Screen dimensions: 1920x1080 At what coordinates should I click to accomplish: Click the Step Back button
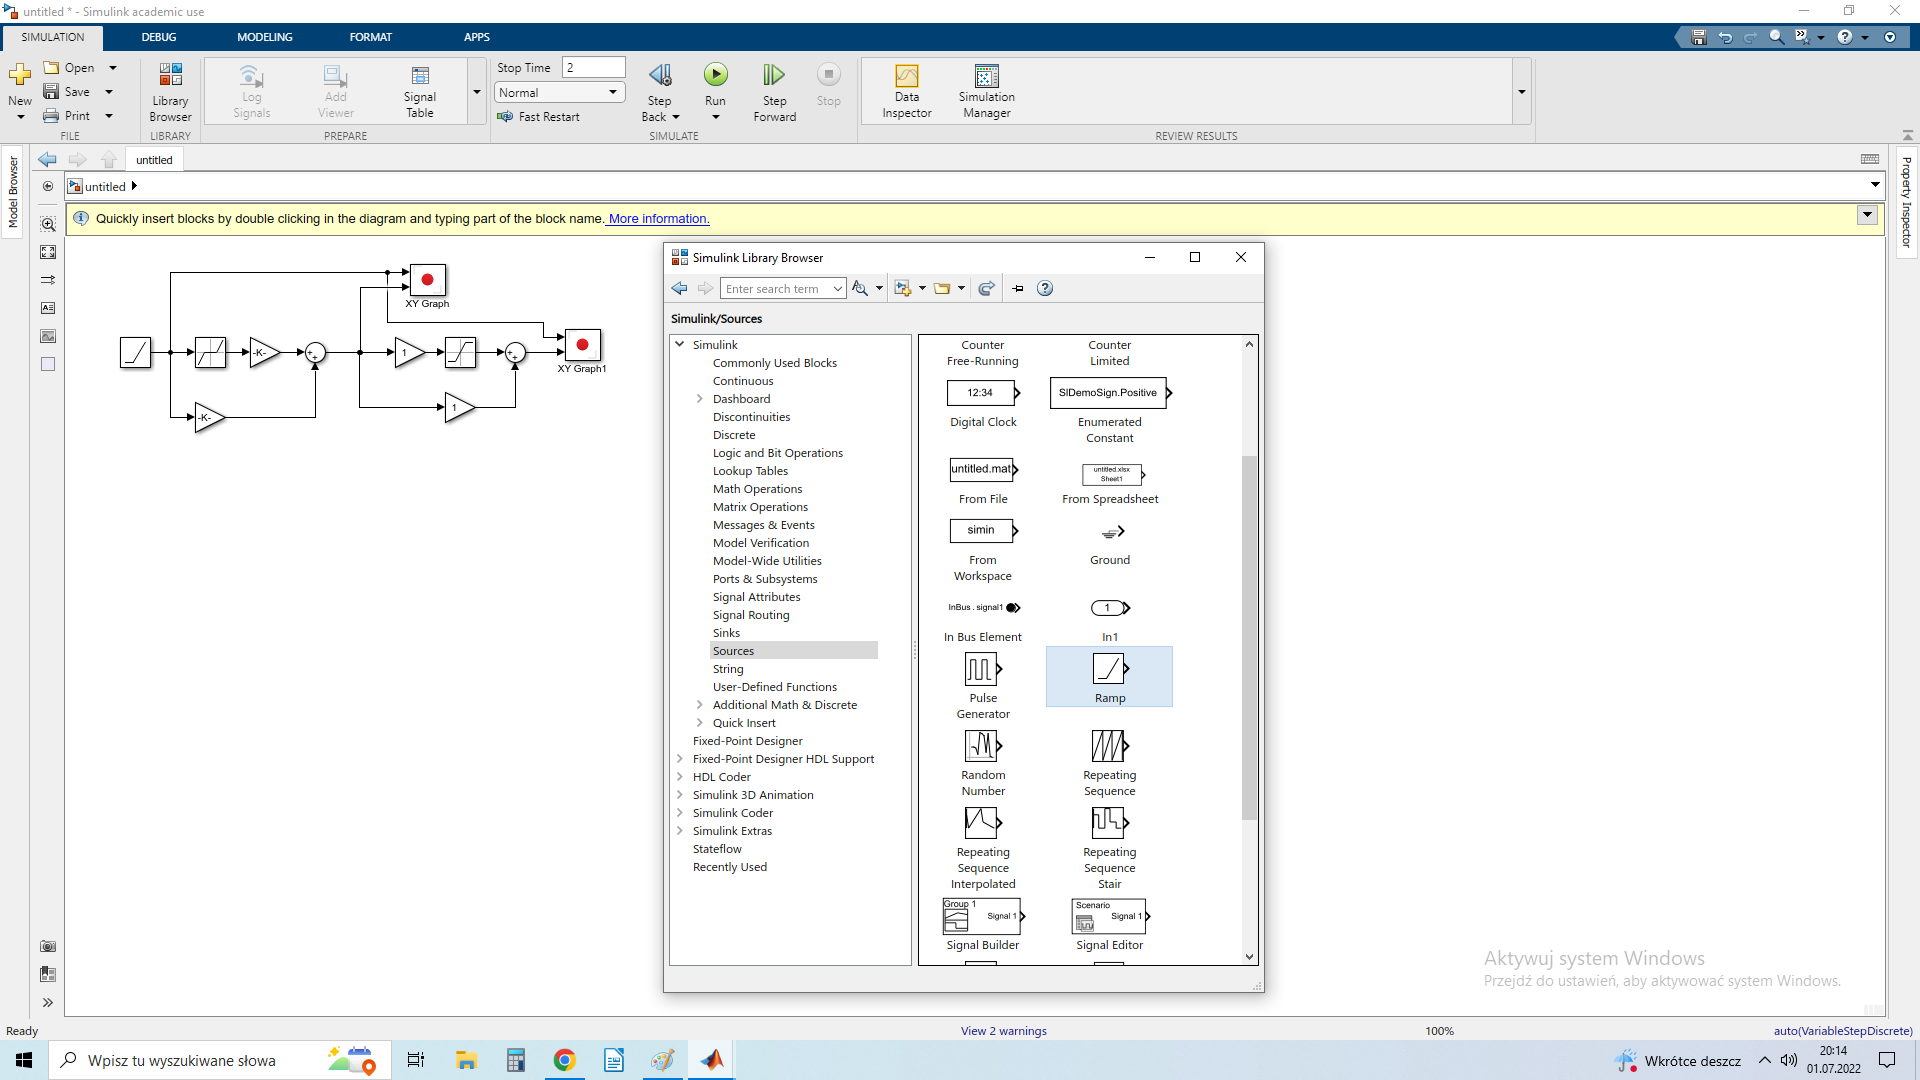coord(659,90)
